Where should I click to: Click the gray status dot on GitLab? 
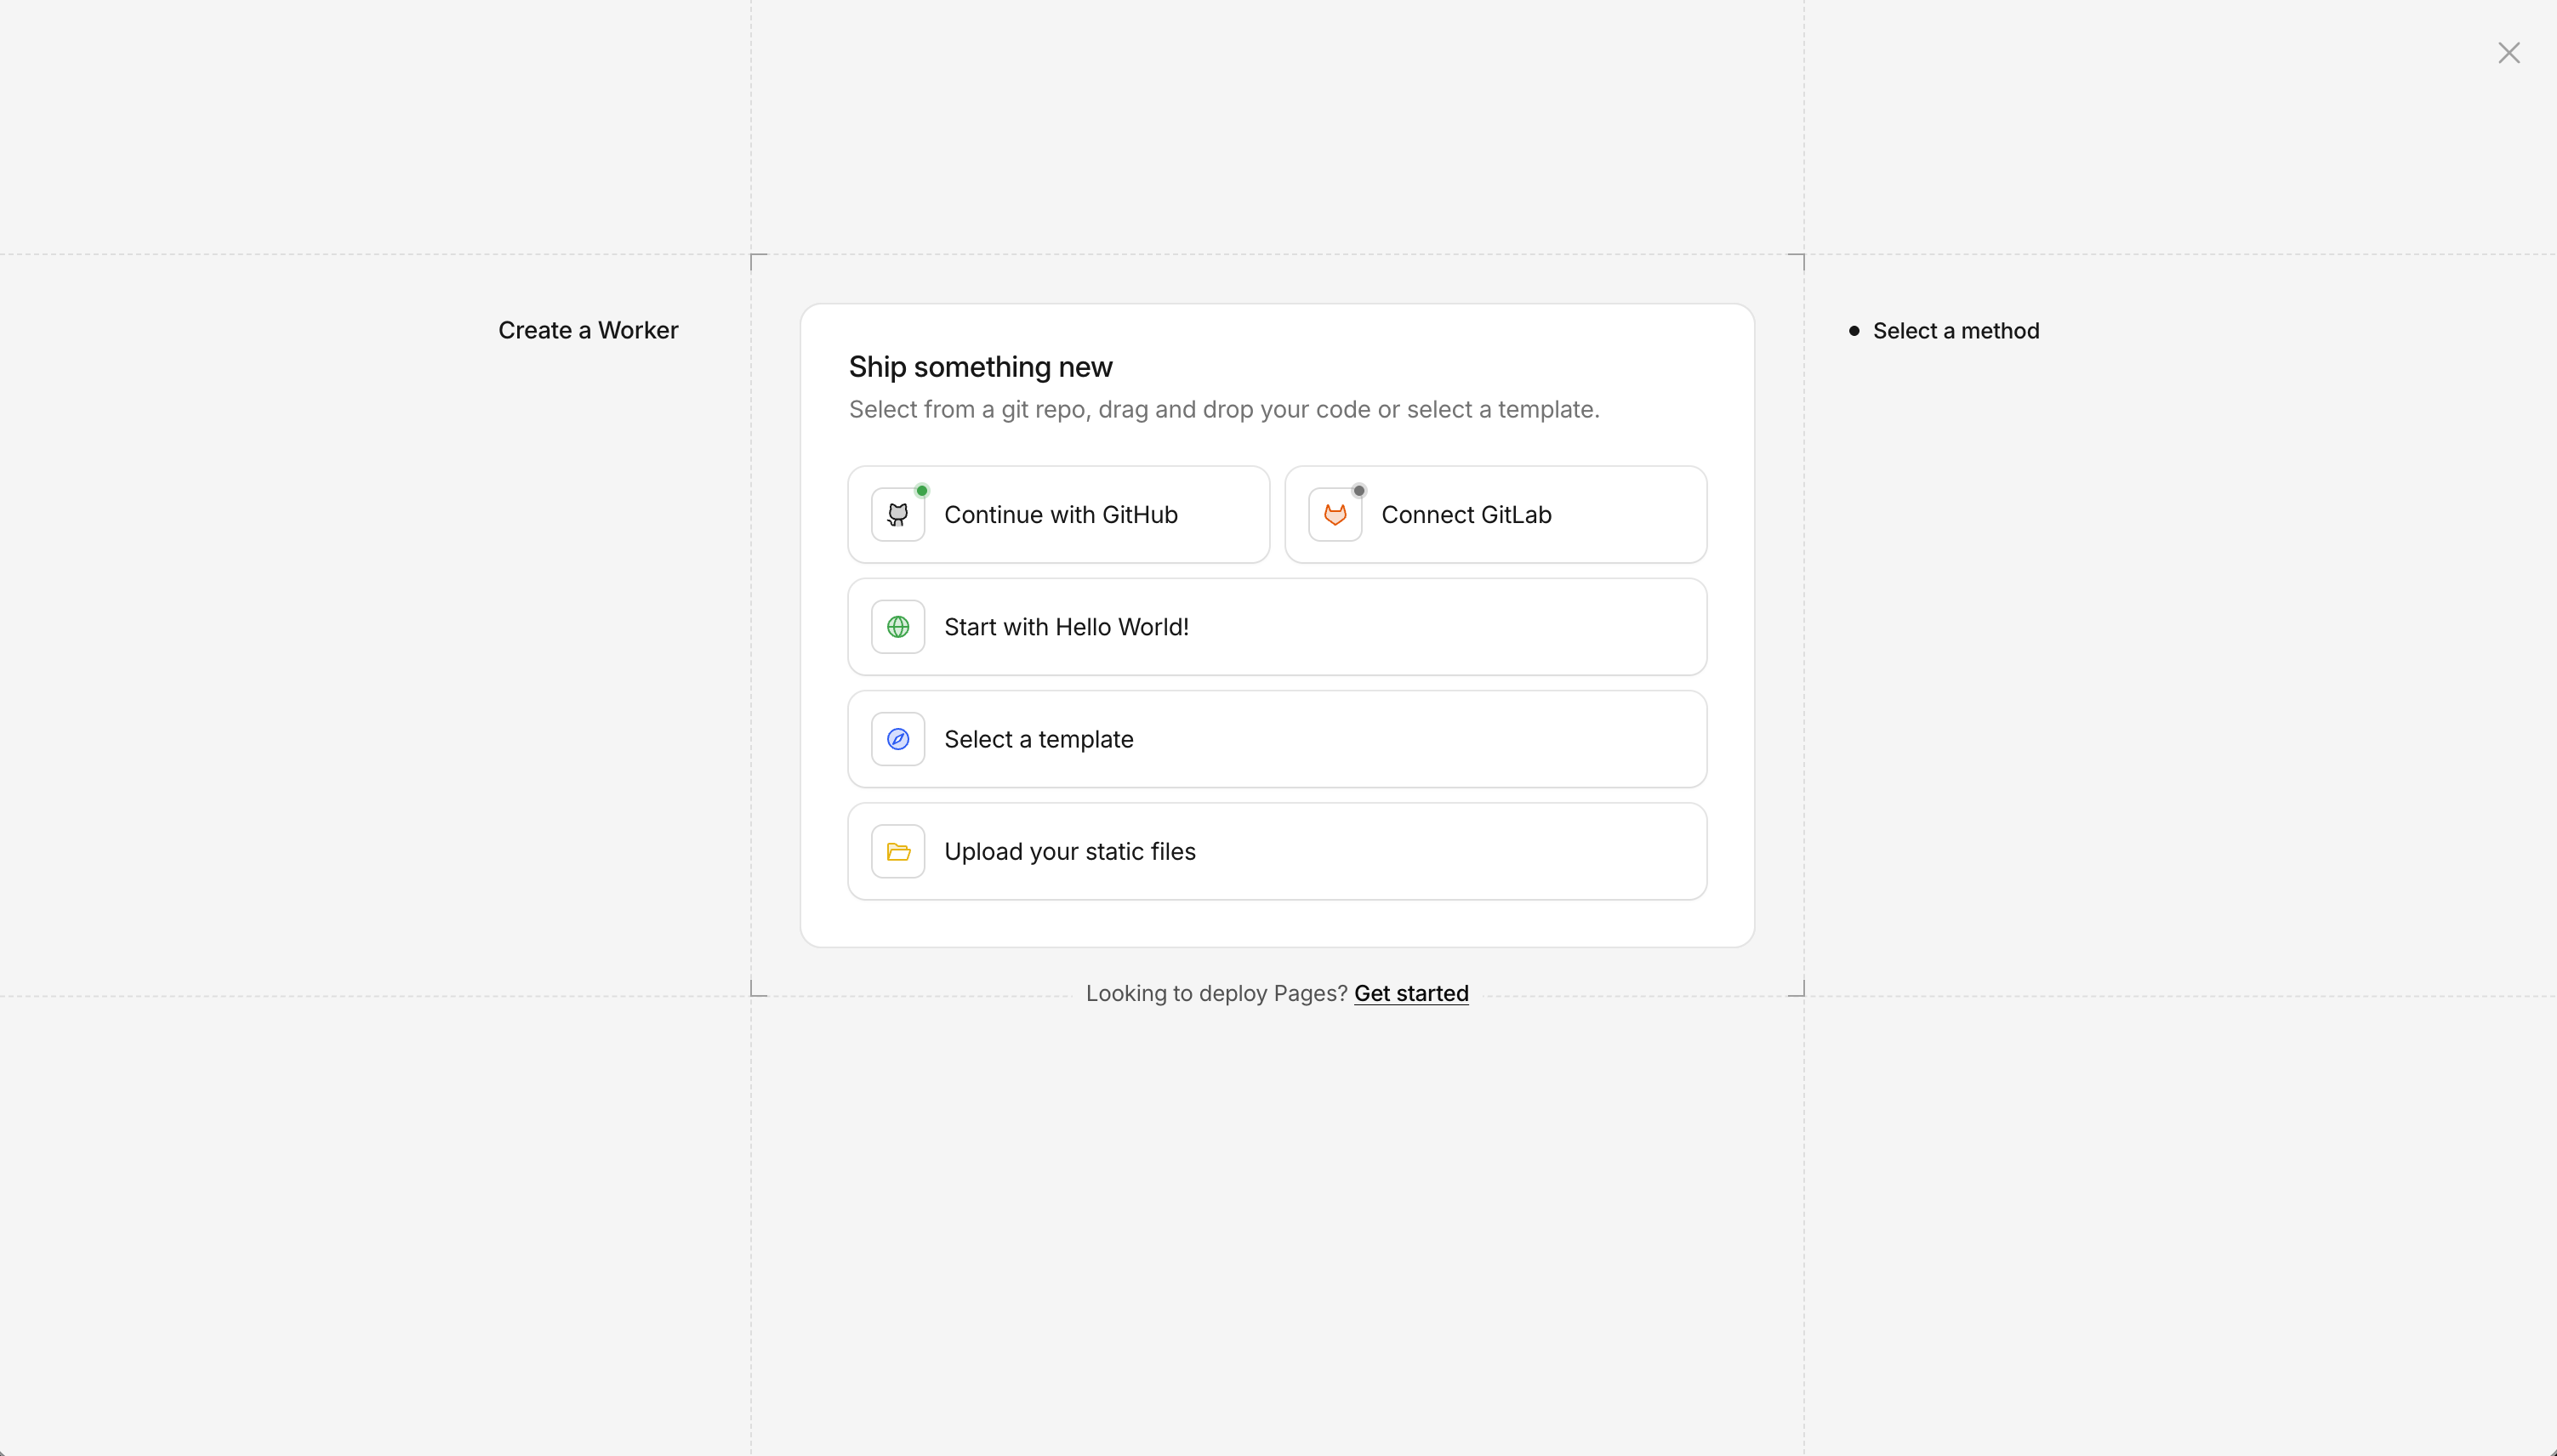(1358, 490)
